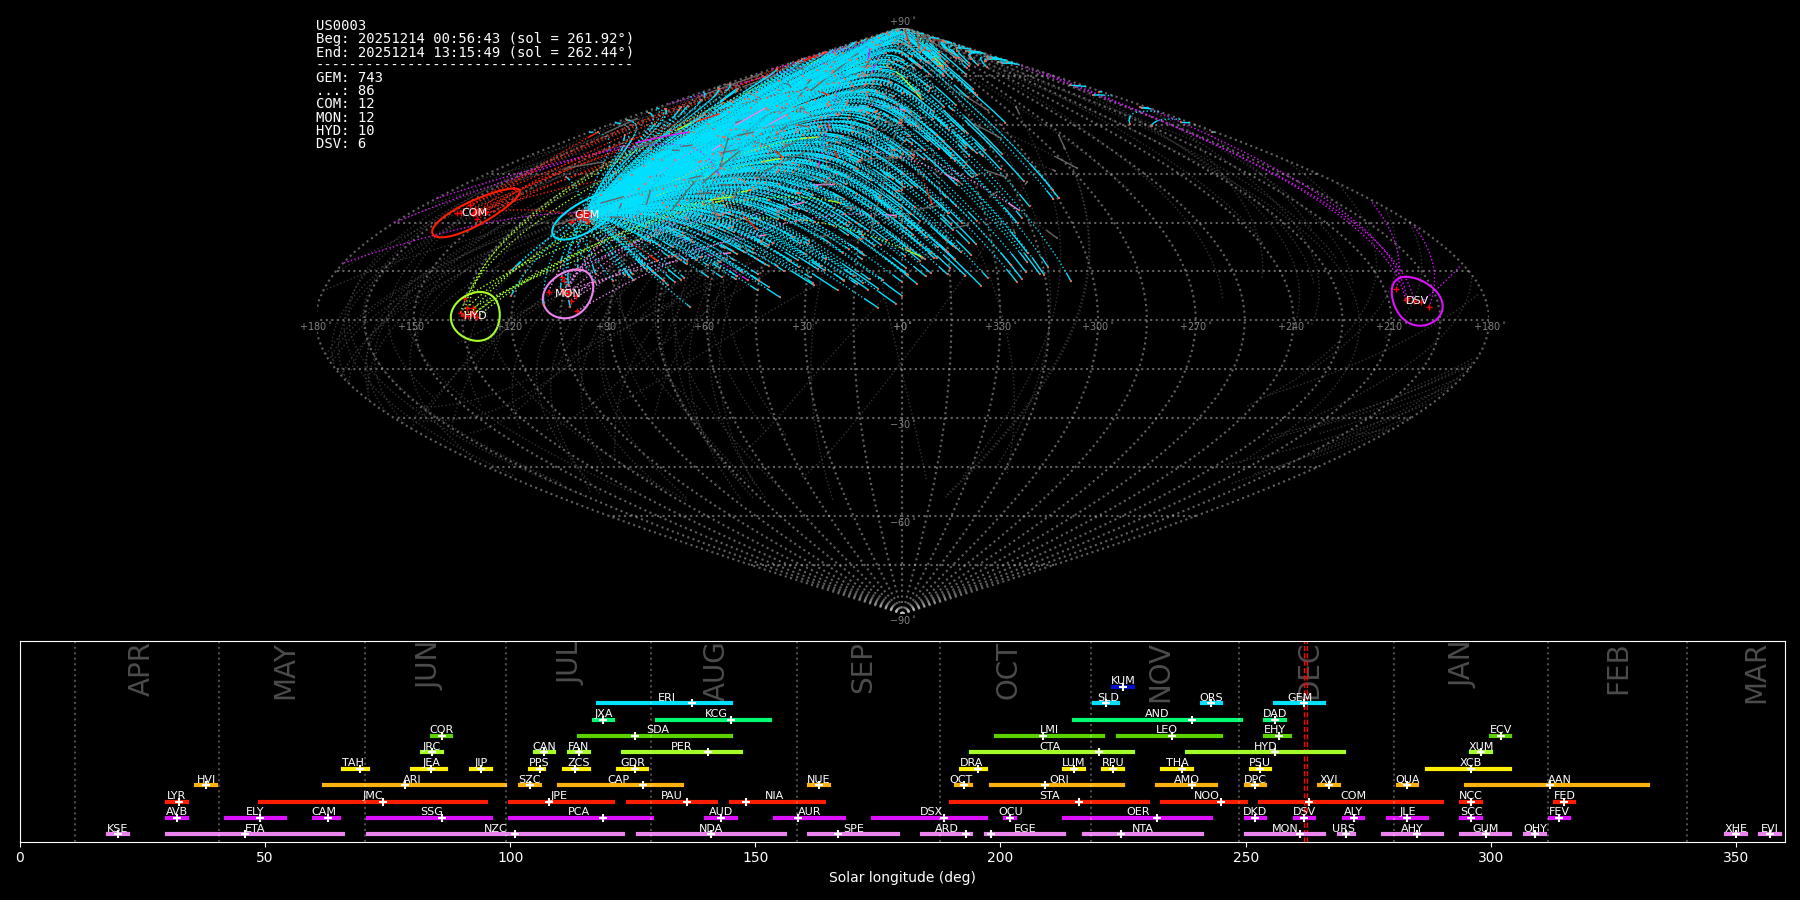Click the 'COM: 12' count line
Screen dimensions: 1800x900
coord(345,104)
